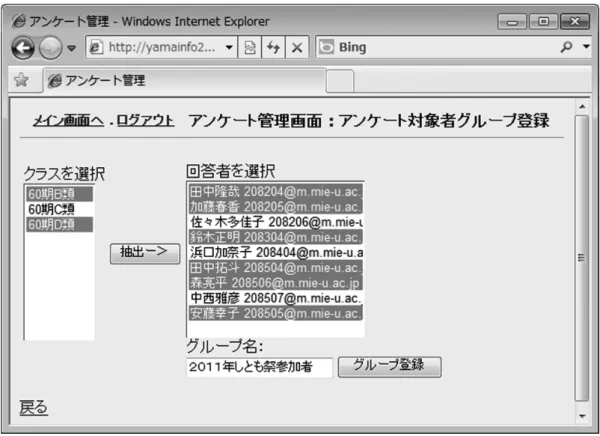Maximize the Internet Explorer window

543,21
